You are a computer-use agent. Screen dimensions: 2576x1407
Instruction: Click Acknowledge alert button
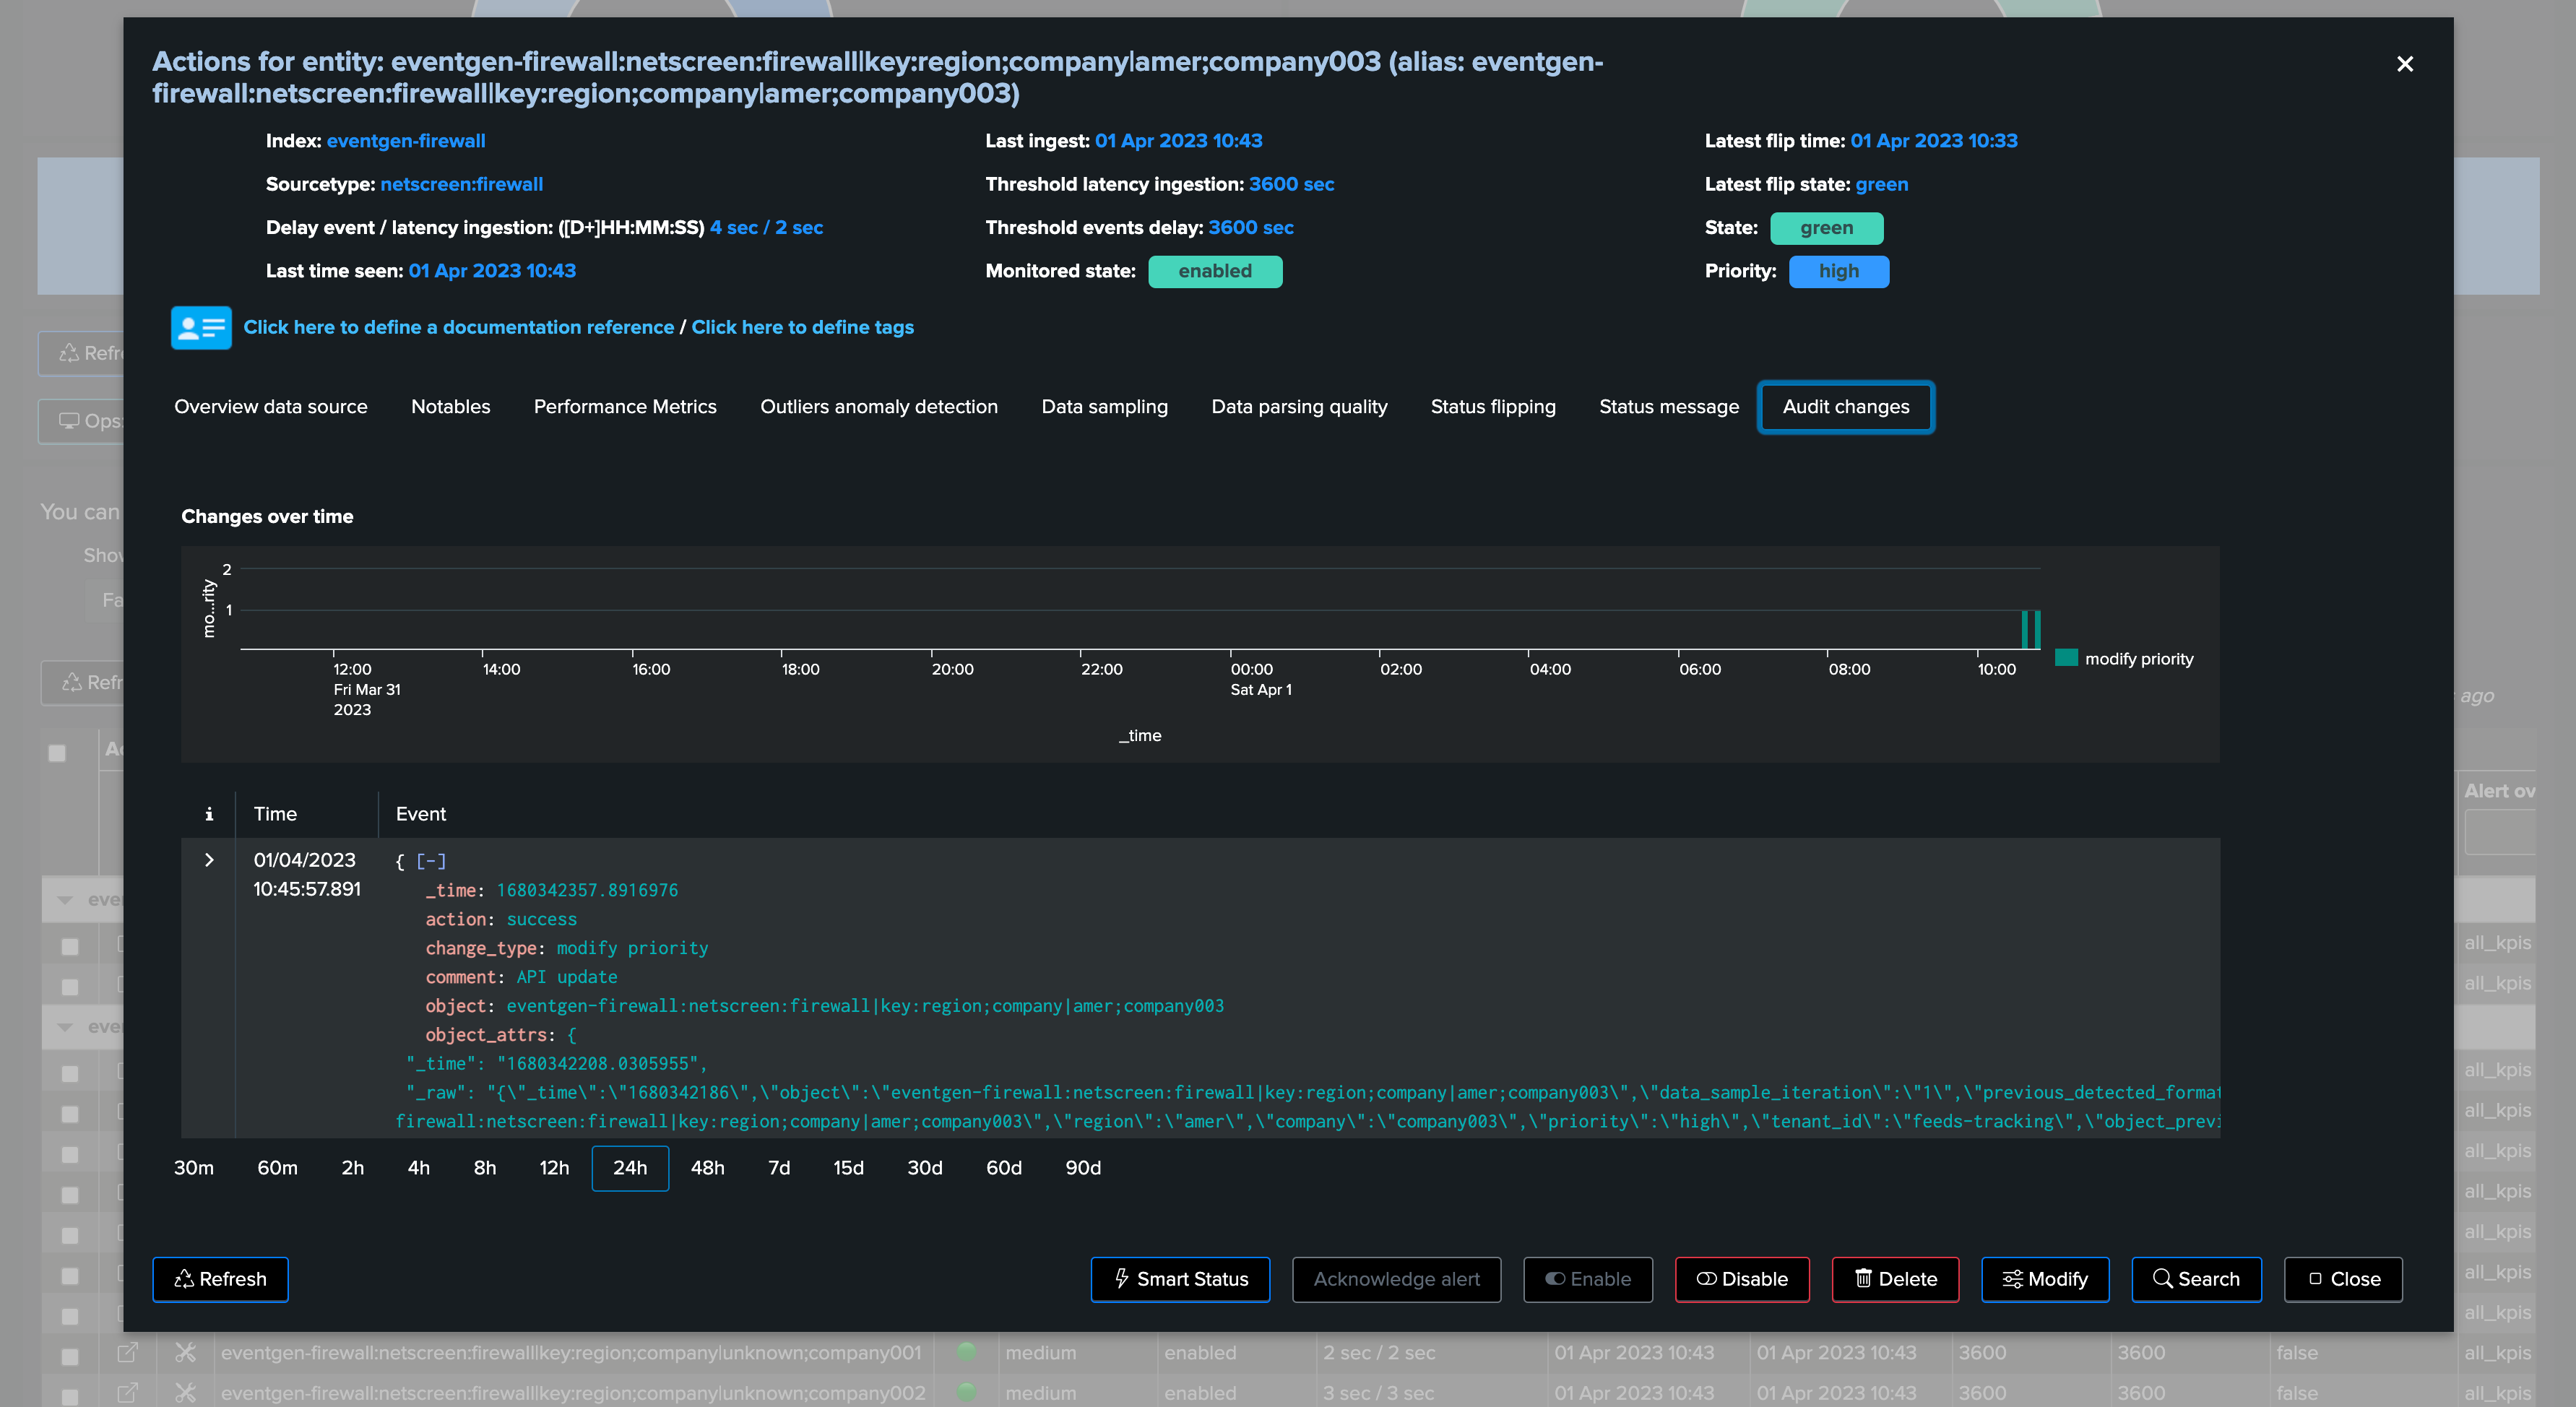click(x=1396, y=1279)
